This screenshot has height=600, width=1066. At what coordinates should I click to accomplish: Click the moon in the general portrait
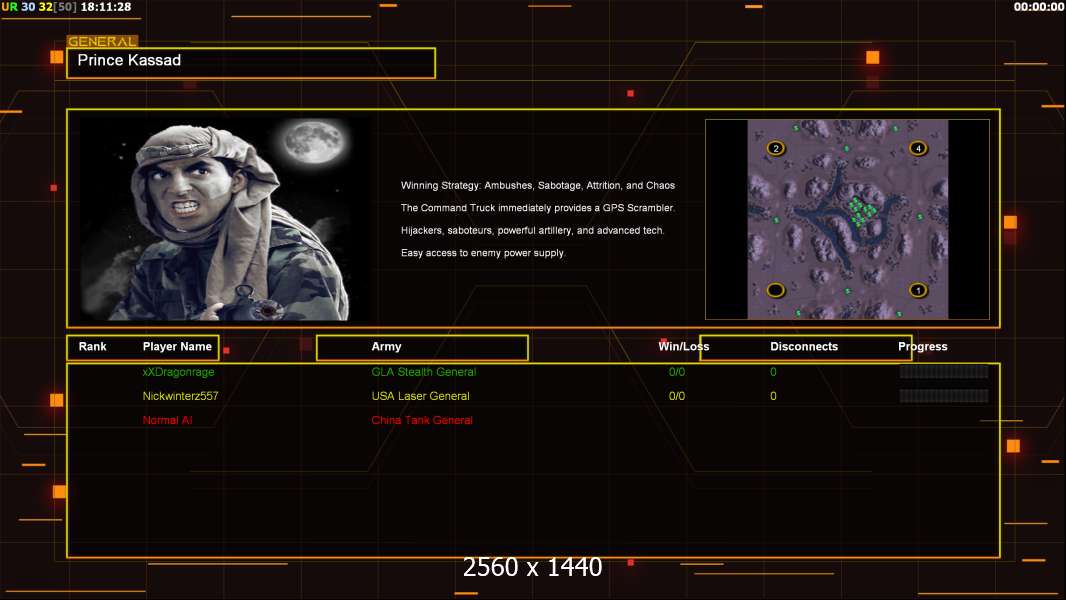pyautogui.click(x=308, y=143)
